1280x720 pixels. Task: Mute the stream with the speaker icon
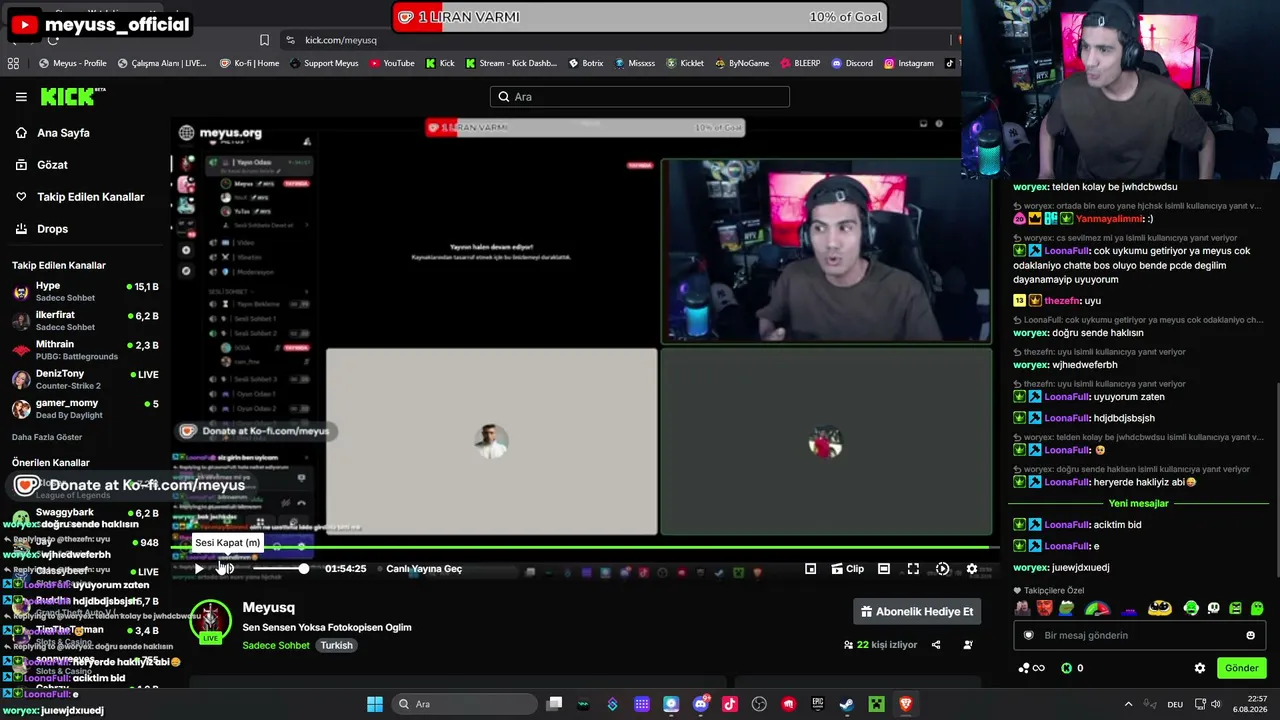[226, 569]
